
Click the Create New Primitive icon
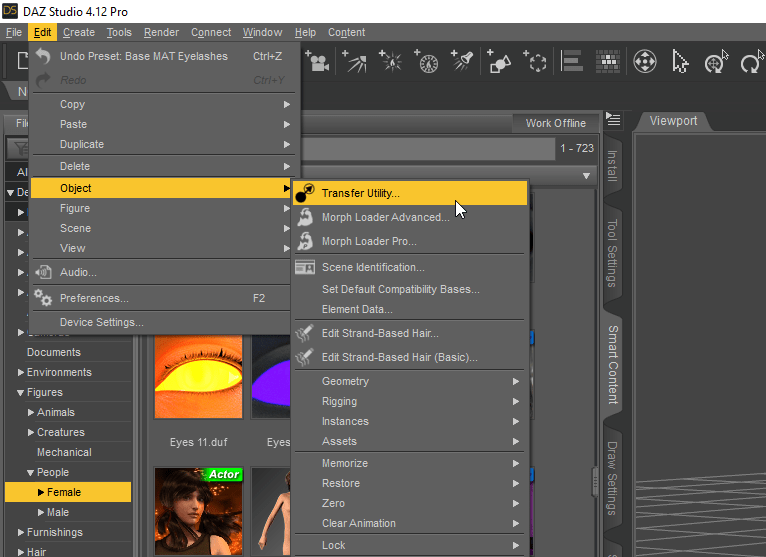tap(499, 62)
